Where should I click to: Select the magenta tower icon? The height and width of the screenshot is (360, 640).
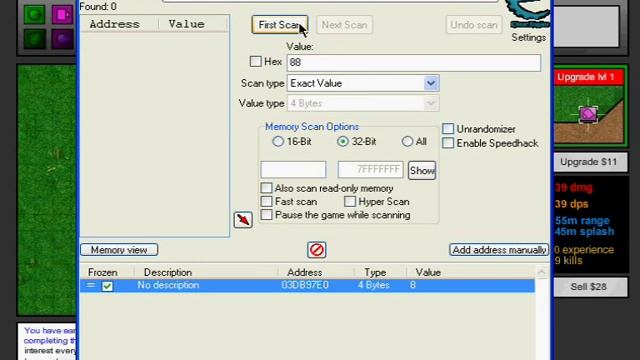click(62, 15)
